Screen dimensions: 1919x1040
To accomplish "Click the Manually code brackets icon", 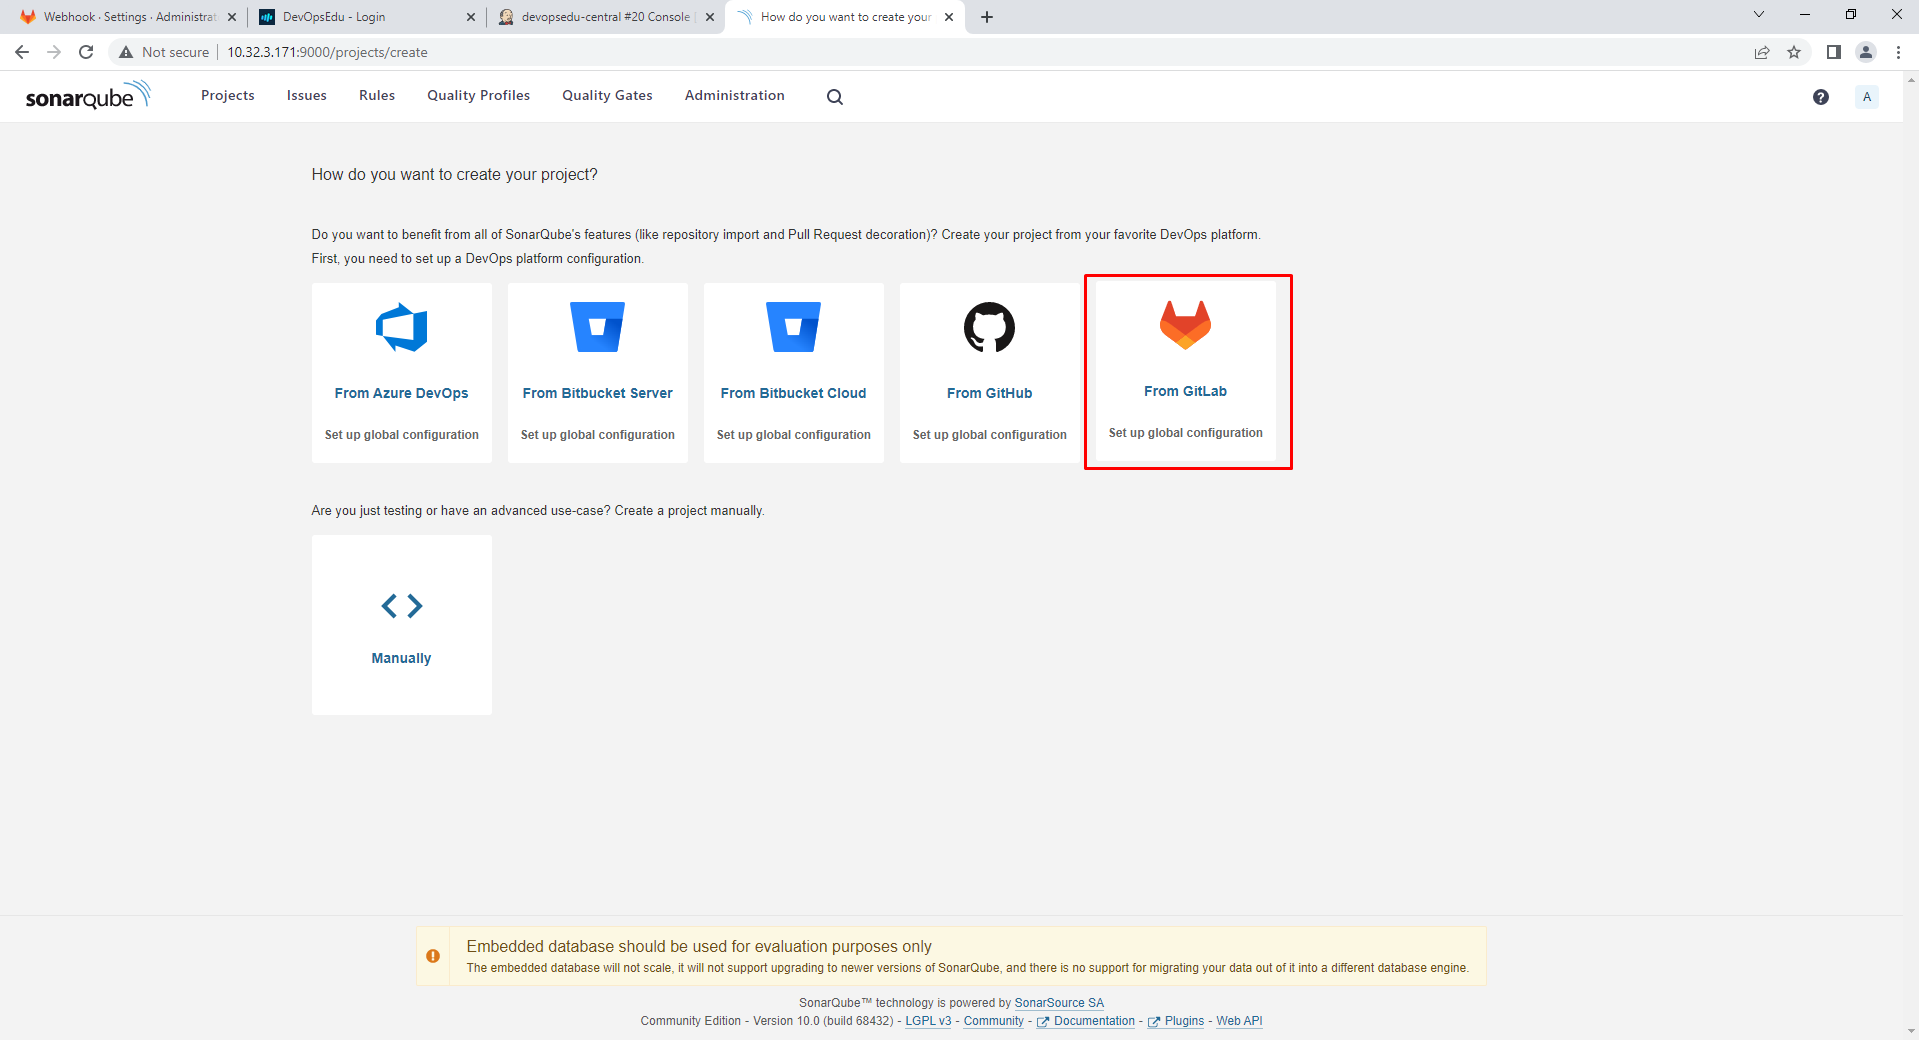I will click(x=402, y=606).
